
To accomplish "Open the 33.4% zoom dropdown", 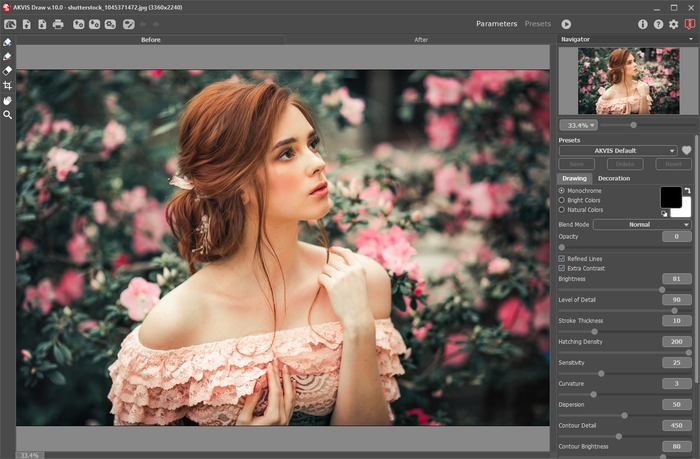I will pyautogui.click(x=579, y=125).
